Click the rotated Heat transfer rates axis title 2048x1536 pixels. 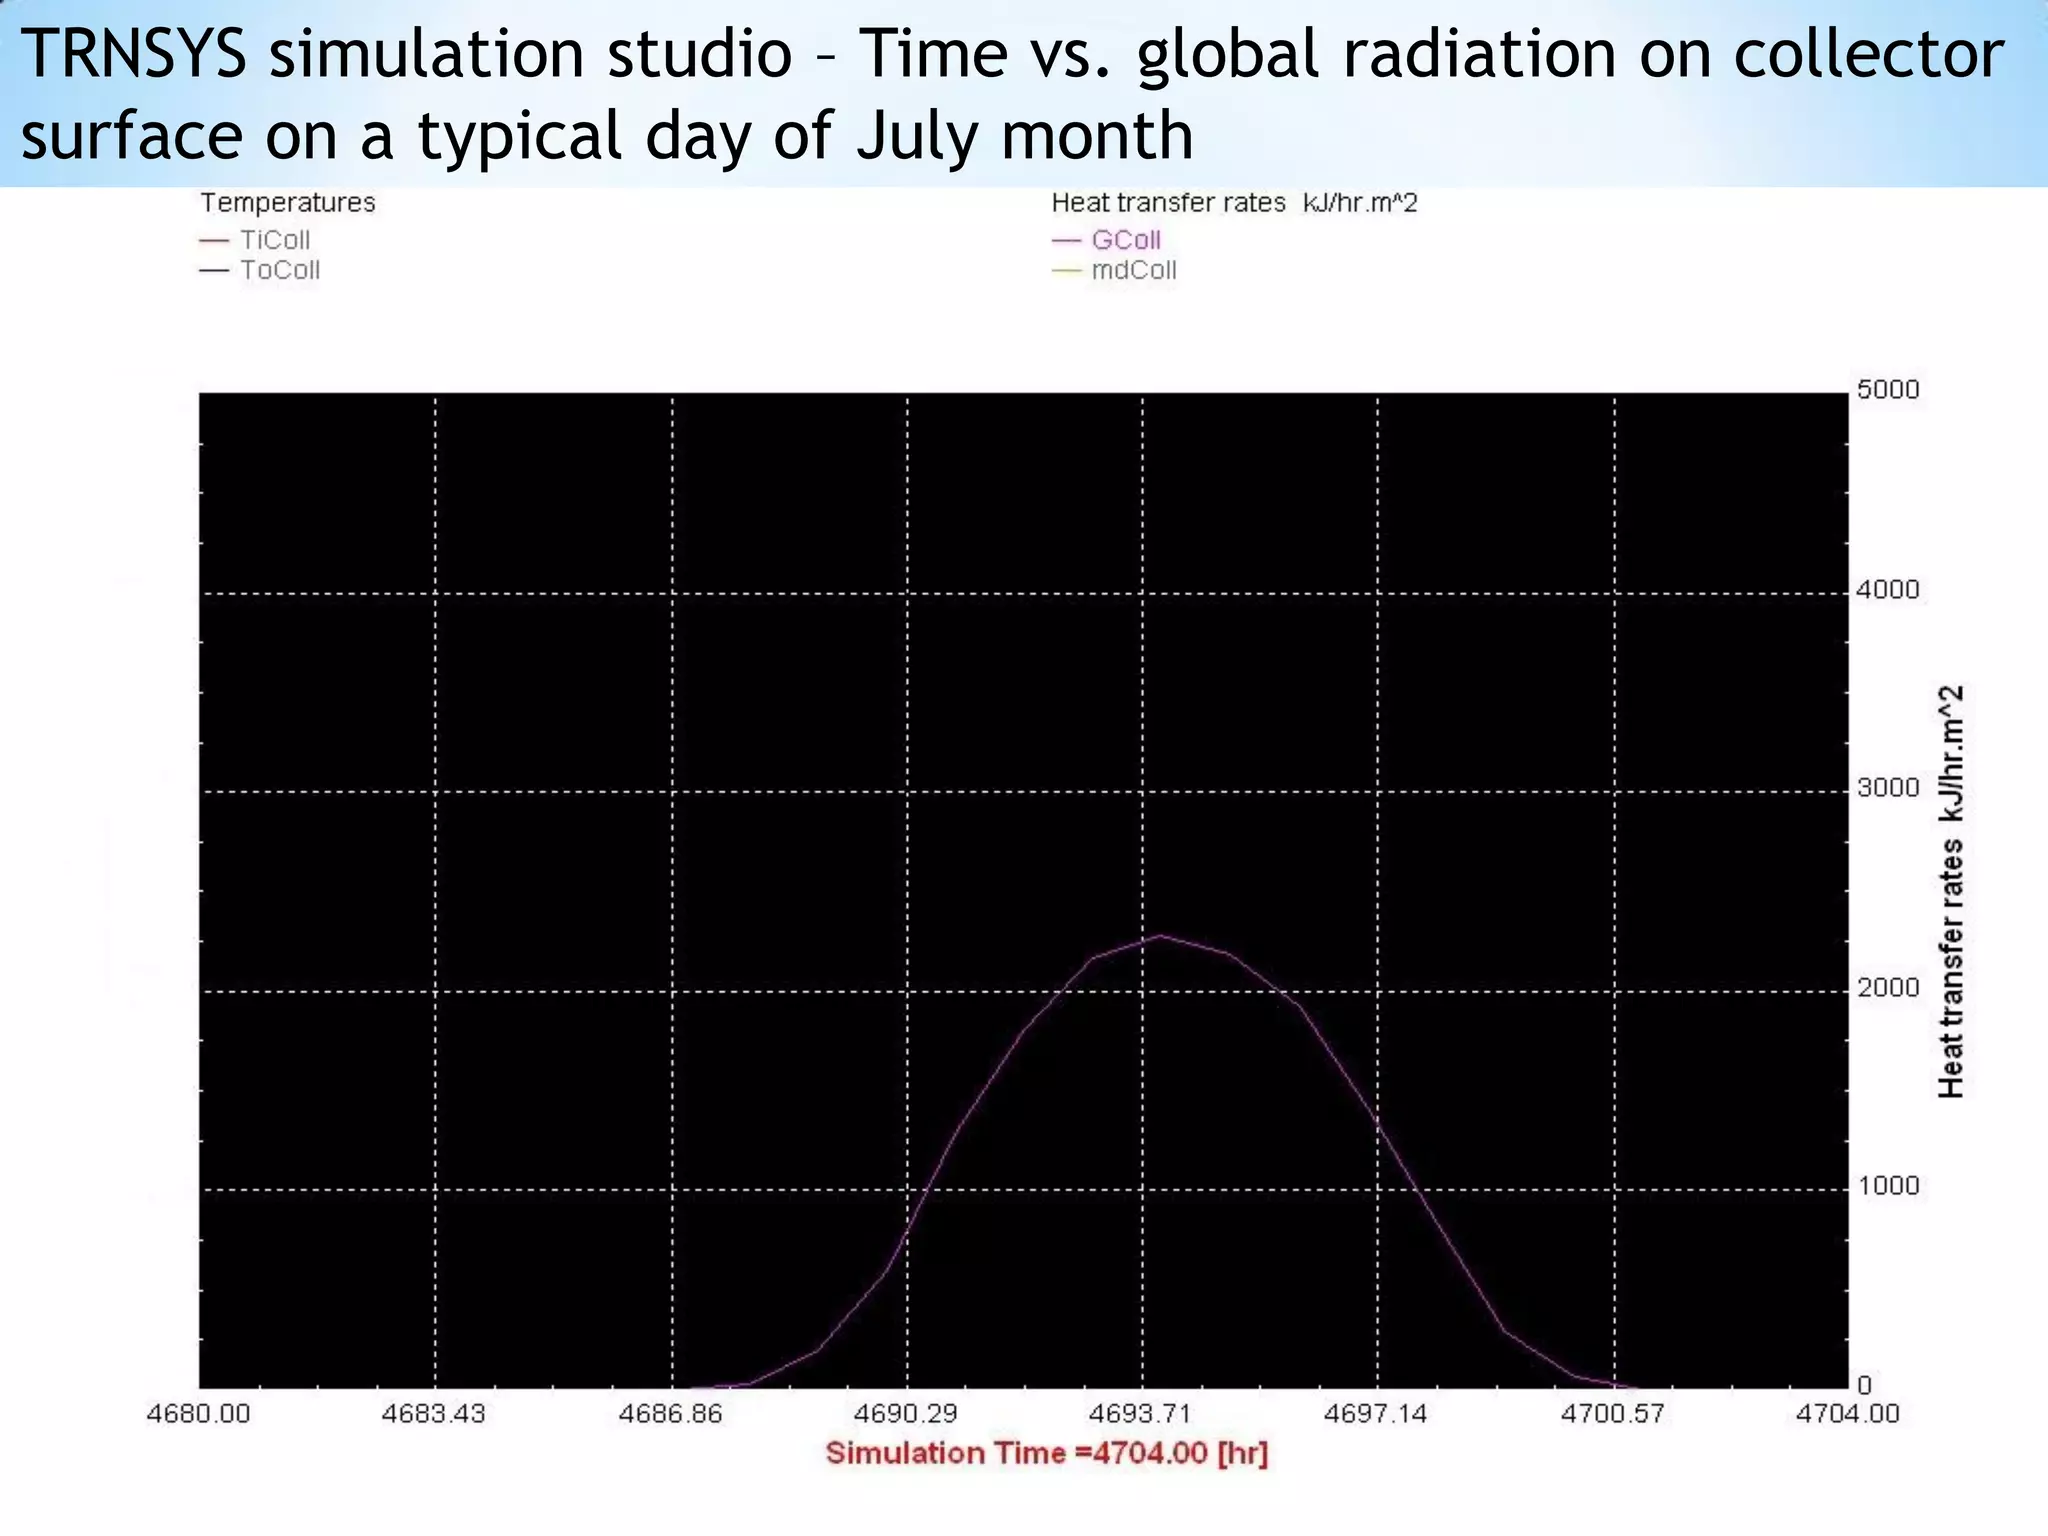pos(1951,892)
